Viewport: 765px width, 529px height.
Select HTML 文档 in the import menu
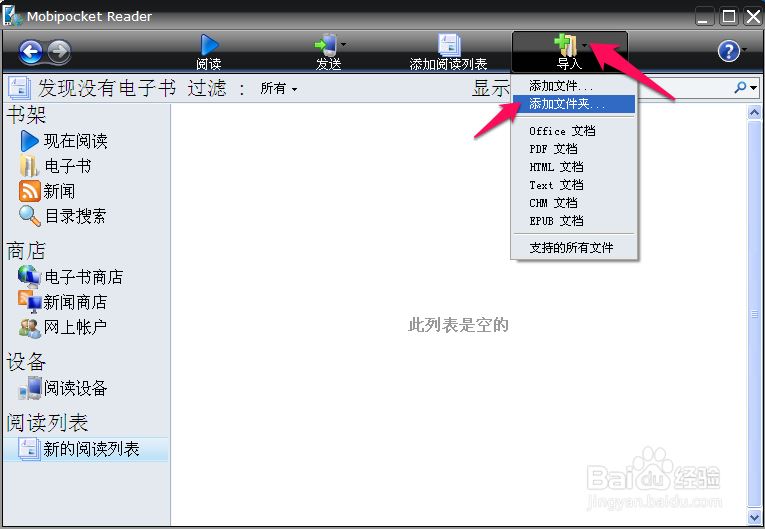coord(574,167)
